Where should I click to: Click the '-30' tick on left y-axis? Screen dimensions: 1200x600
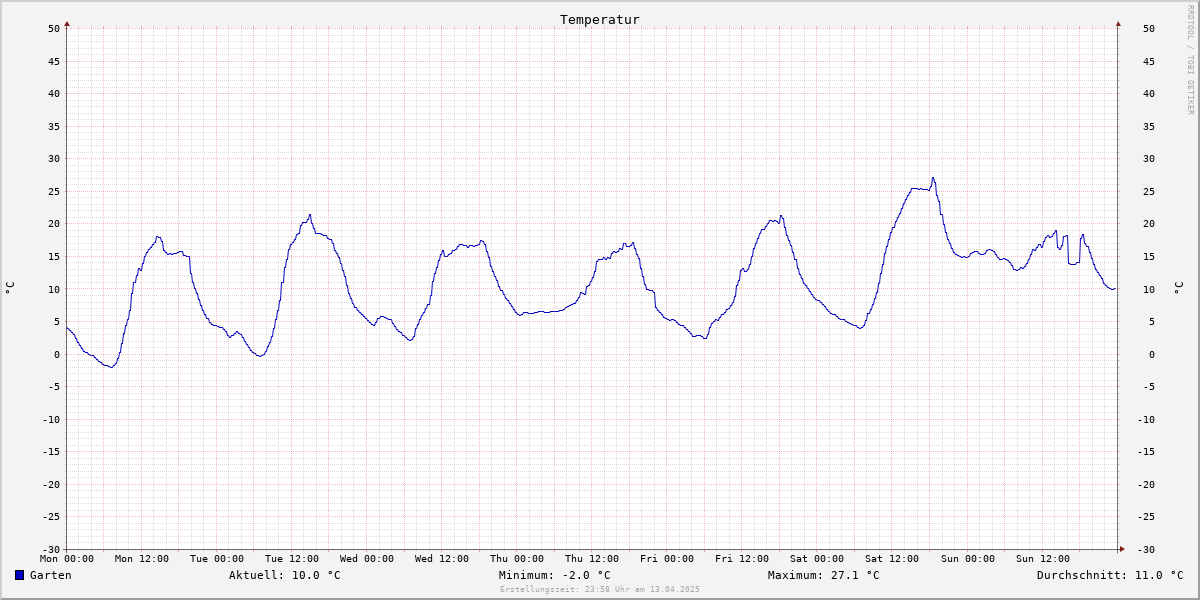(x=51, y=549)
